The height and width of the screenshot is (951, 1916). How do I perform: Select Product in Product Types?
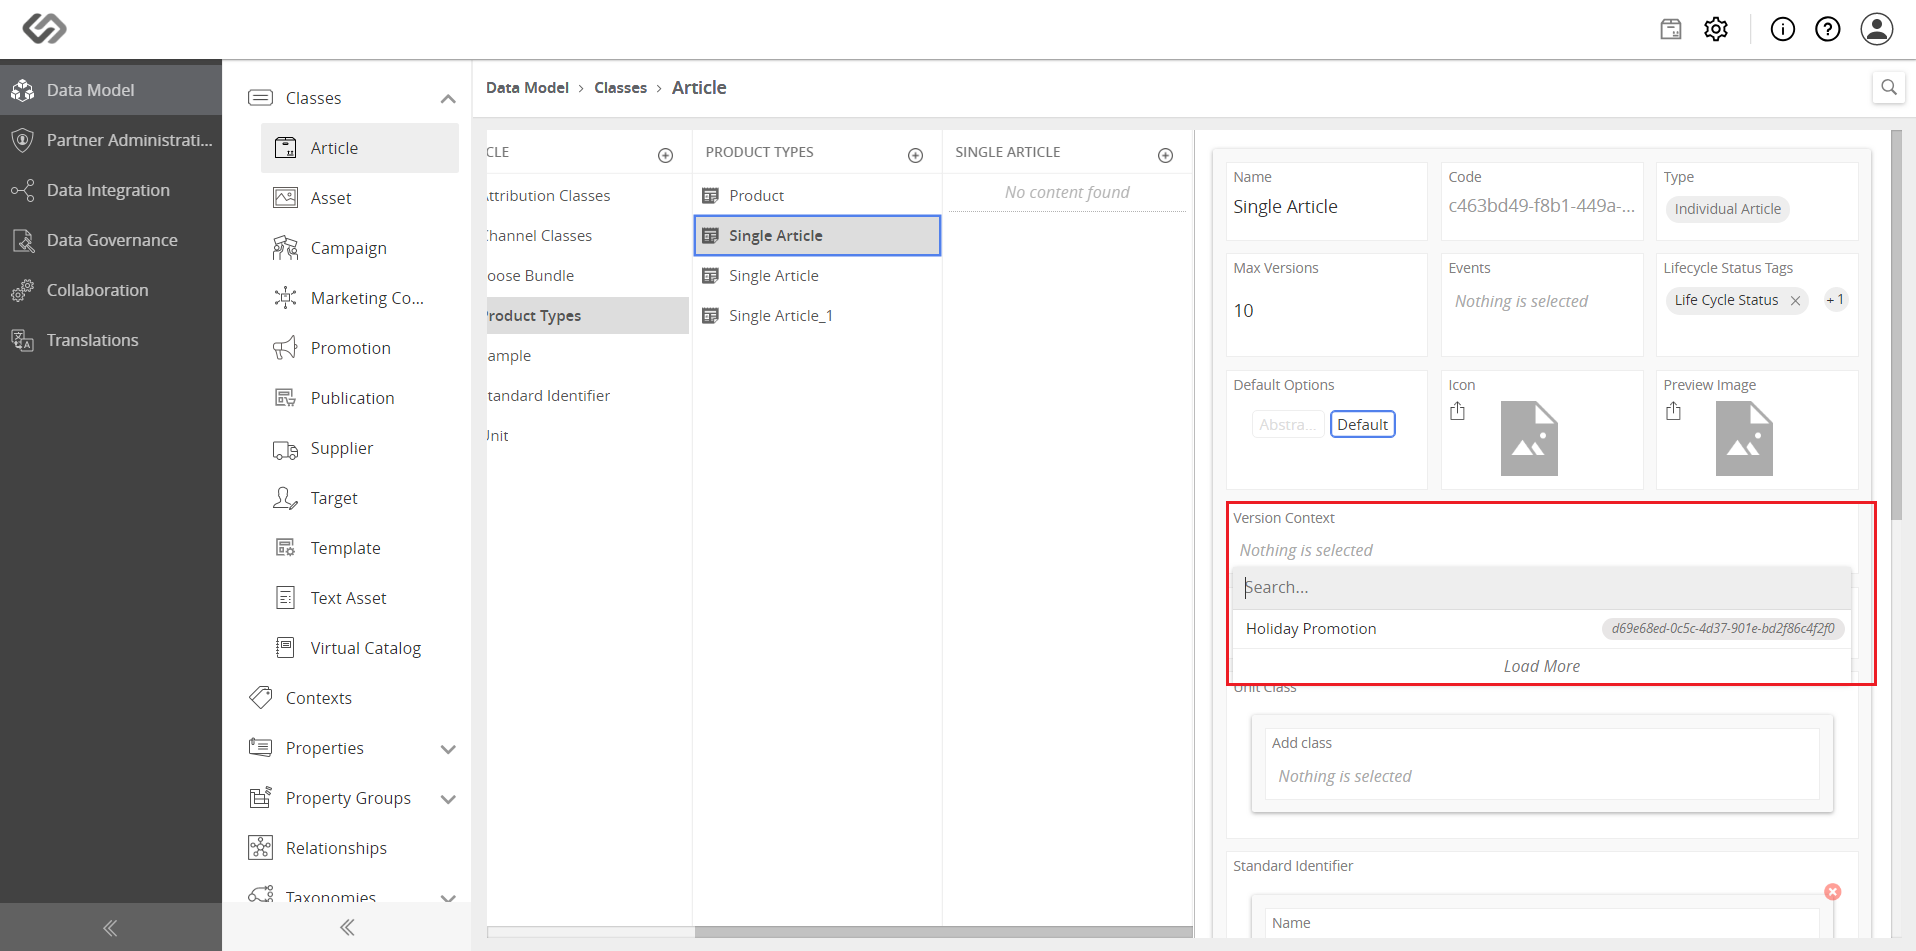pyautogui.click(x=817, y=196)
